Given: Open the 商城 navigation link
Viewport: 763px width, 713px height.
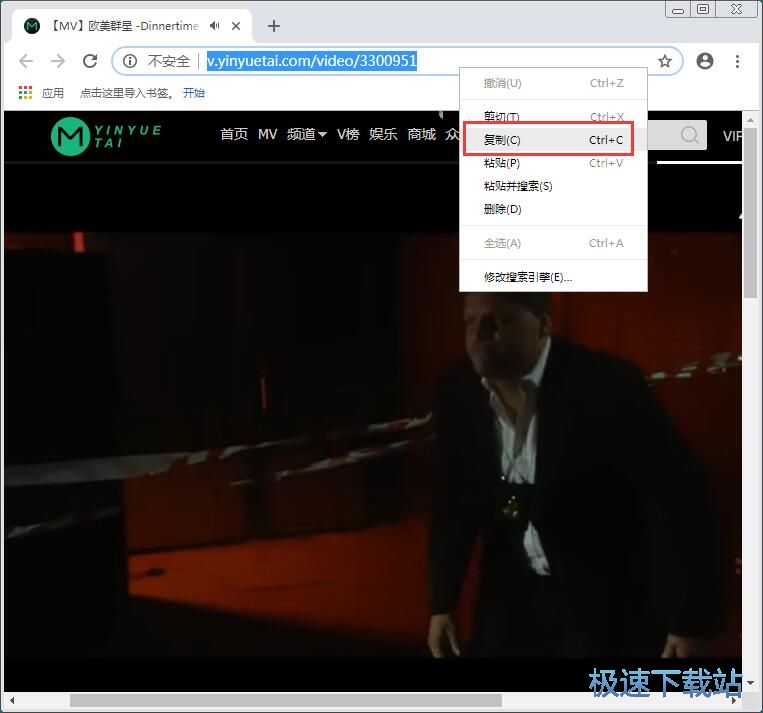Looking at the screenshot, I should click(x=421, y=134).
